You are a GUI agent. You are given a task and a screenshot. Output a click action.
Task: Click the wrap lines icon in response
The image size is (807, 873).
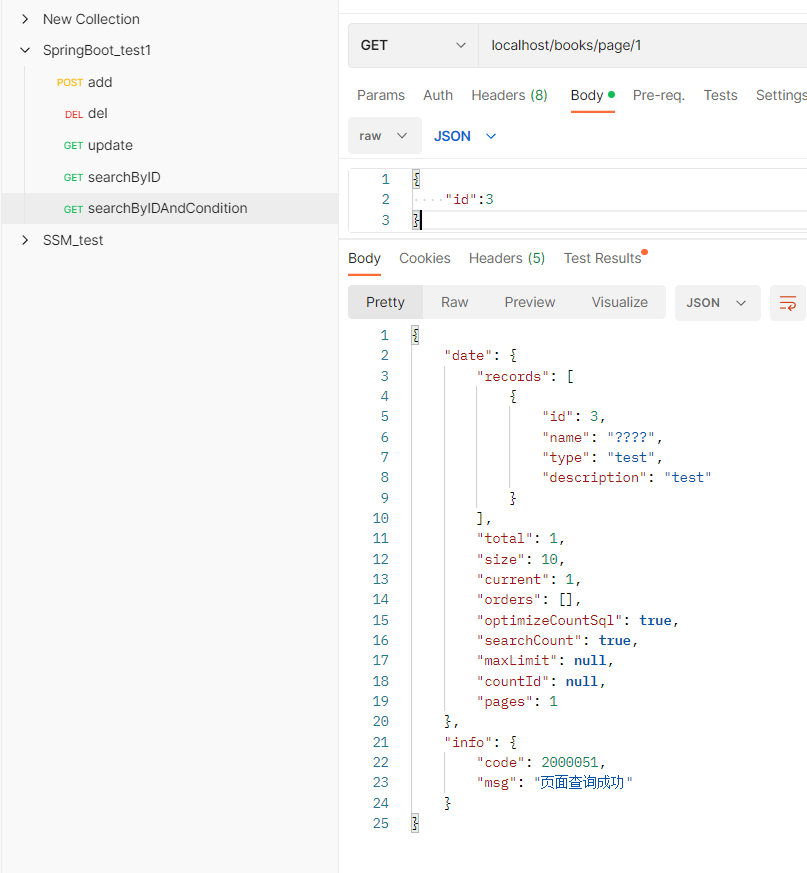tap(788, 303)
